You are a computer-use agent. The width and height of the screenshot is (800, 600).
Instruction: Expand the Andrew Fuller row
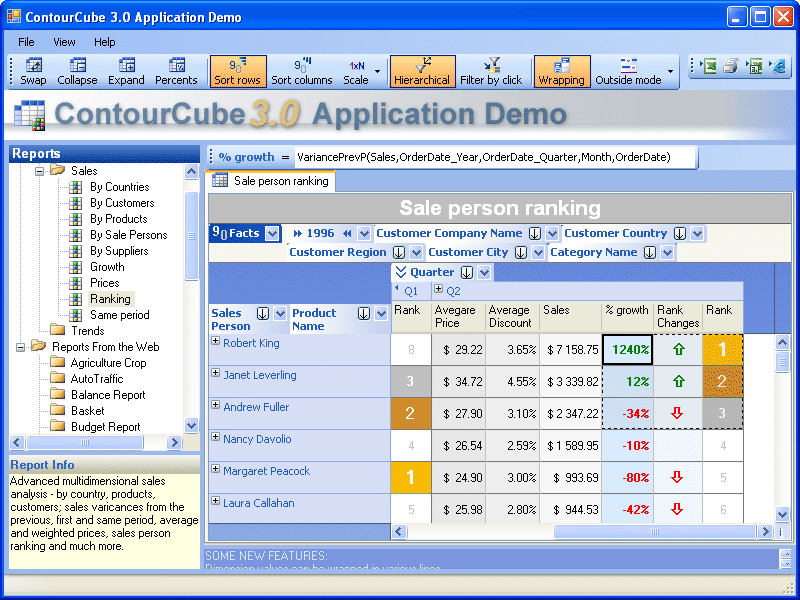pyautogui.click(x=215, y=405)
